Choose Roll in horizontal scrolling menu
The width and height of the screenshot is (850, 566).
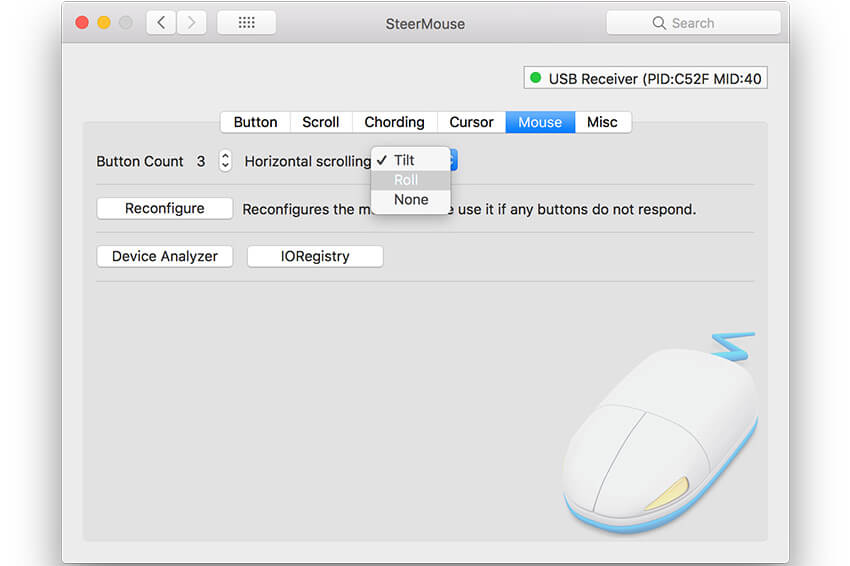point(411,180)
